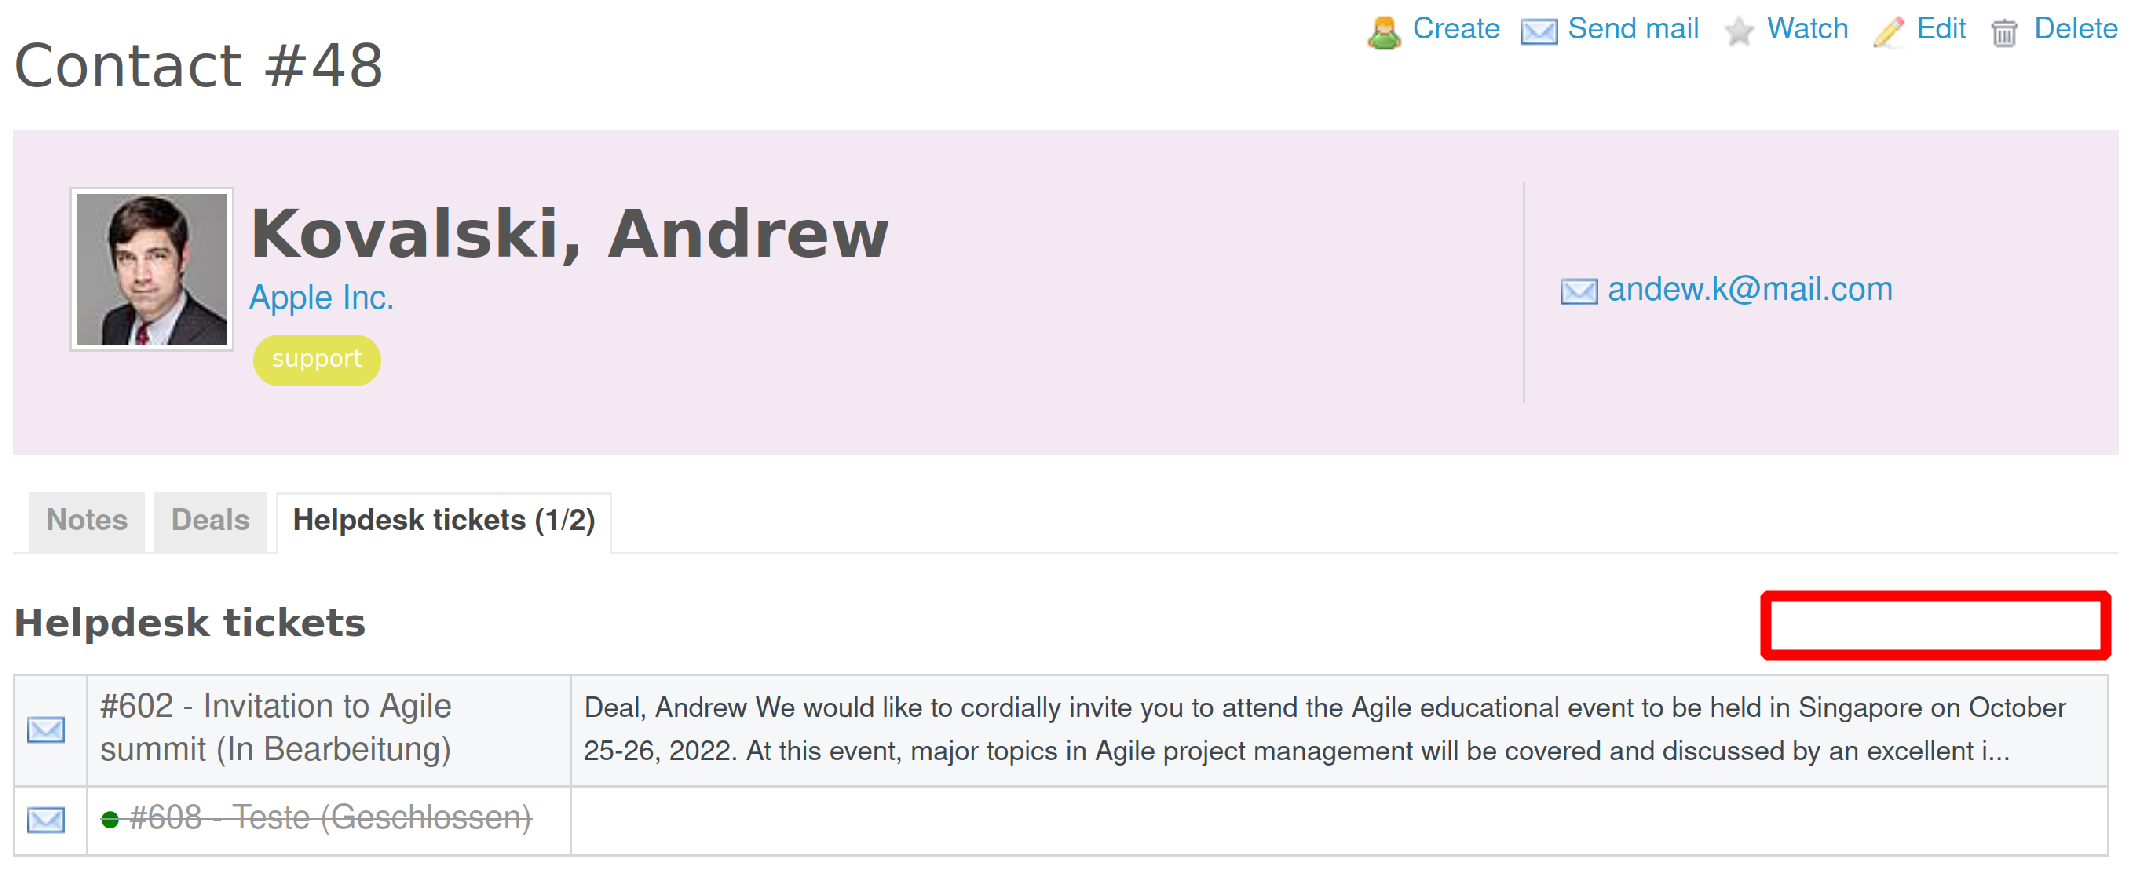This screenshot has height=874, width=2141.
Task: Click the Watch star icon
Action: pyautogui.click(x=1739, y=32)
